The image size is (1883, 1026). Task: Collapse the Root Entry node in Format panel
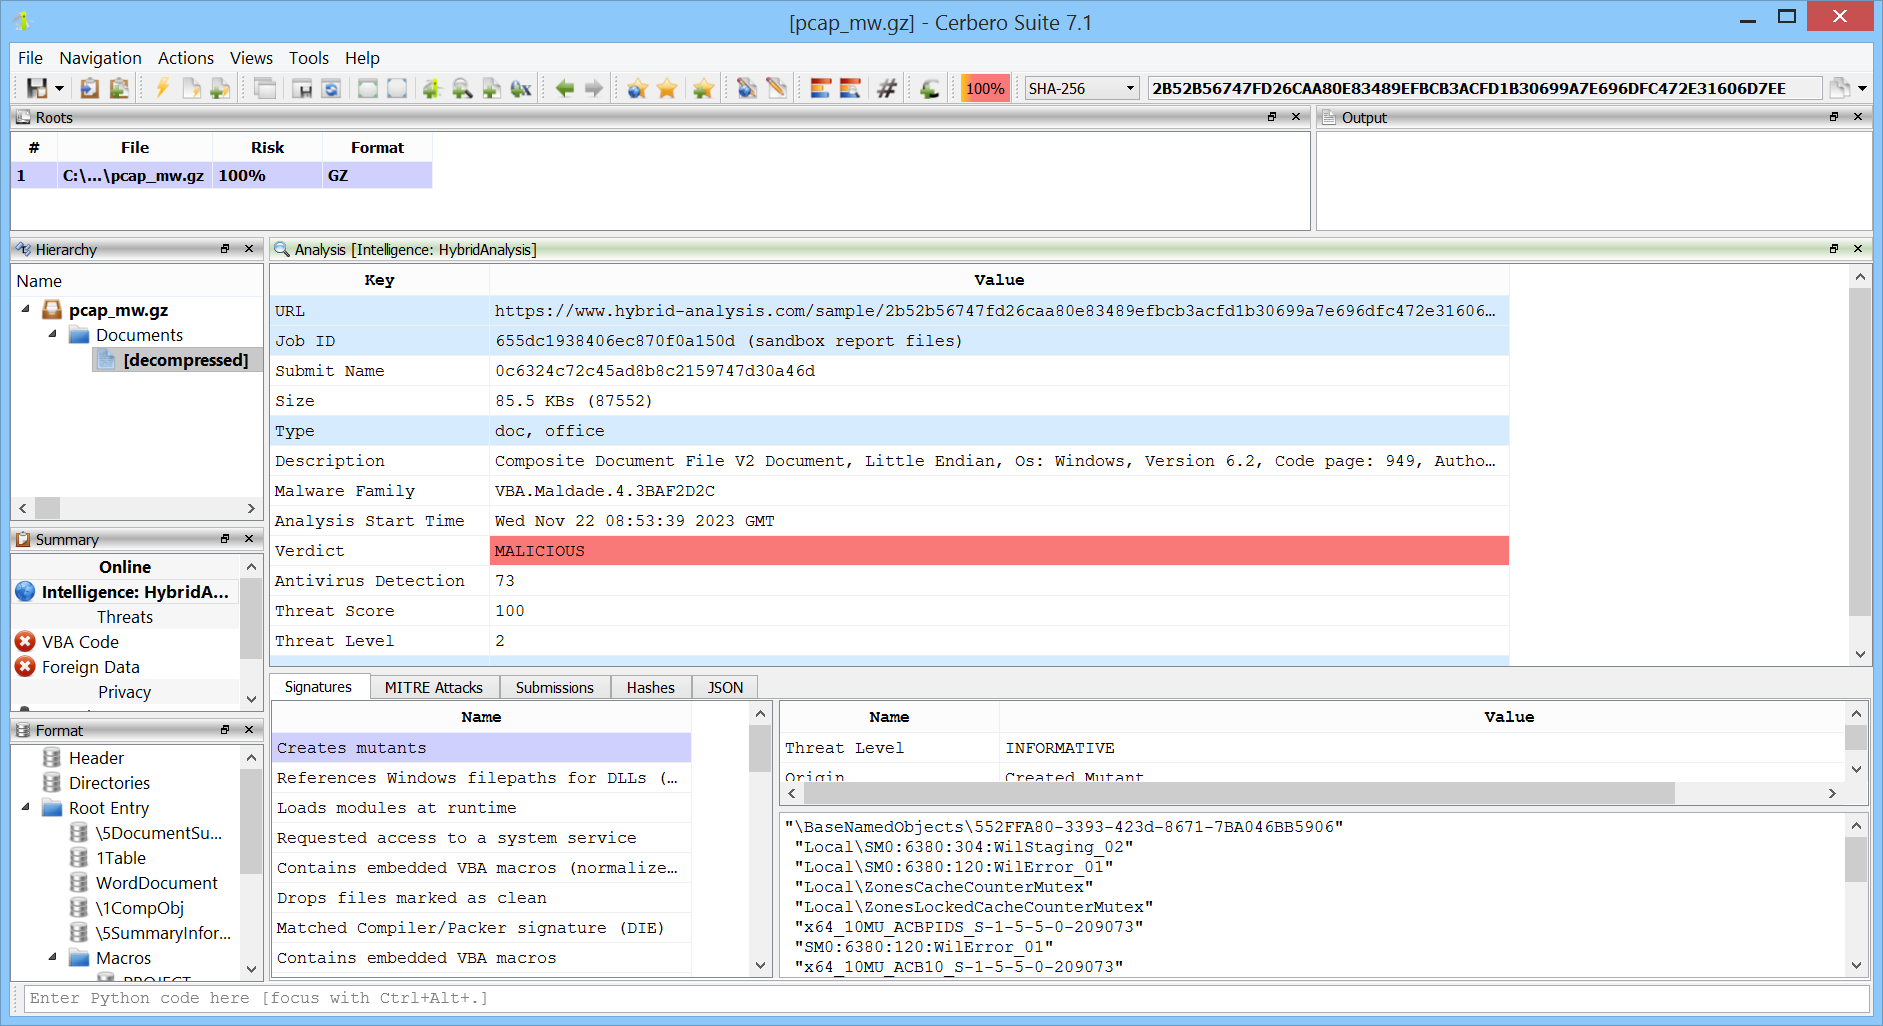click(x=27, y=808)
